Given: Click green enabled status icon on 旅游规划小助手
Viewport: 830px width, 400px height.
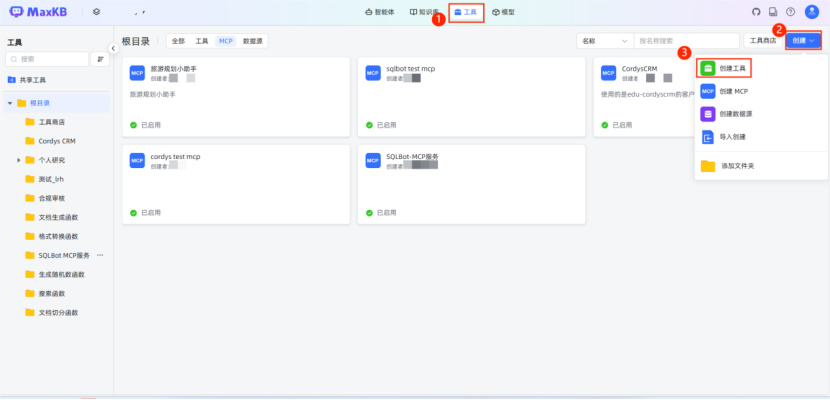Looking at the screenshot, I should [x=133, y=125].
